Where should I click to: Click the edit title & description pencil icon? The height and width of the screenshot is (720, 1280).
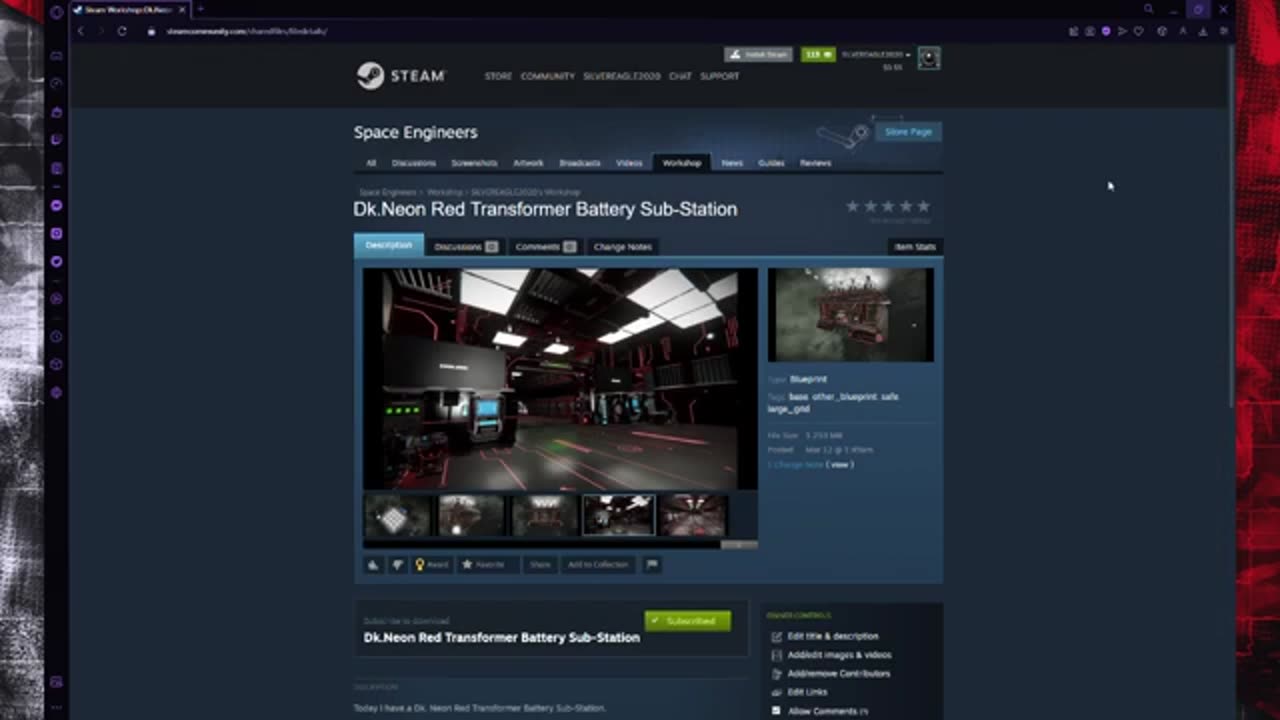coord(777,636)
